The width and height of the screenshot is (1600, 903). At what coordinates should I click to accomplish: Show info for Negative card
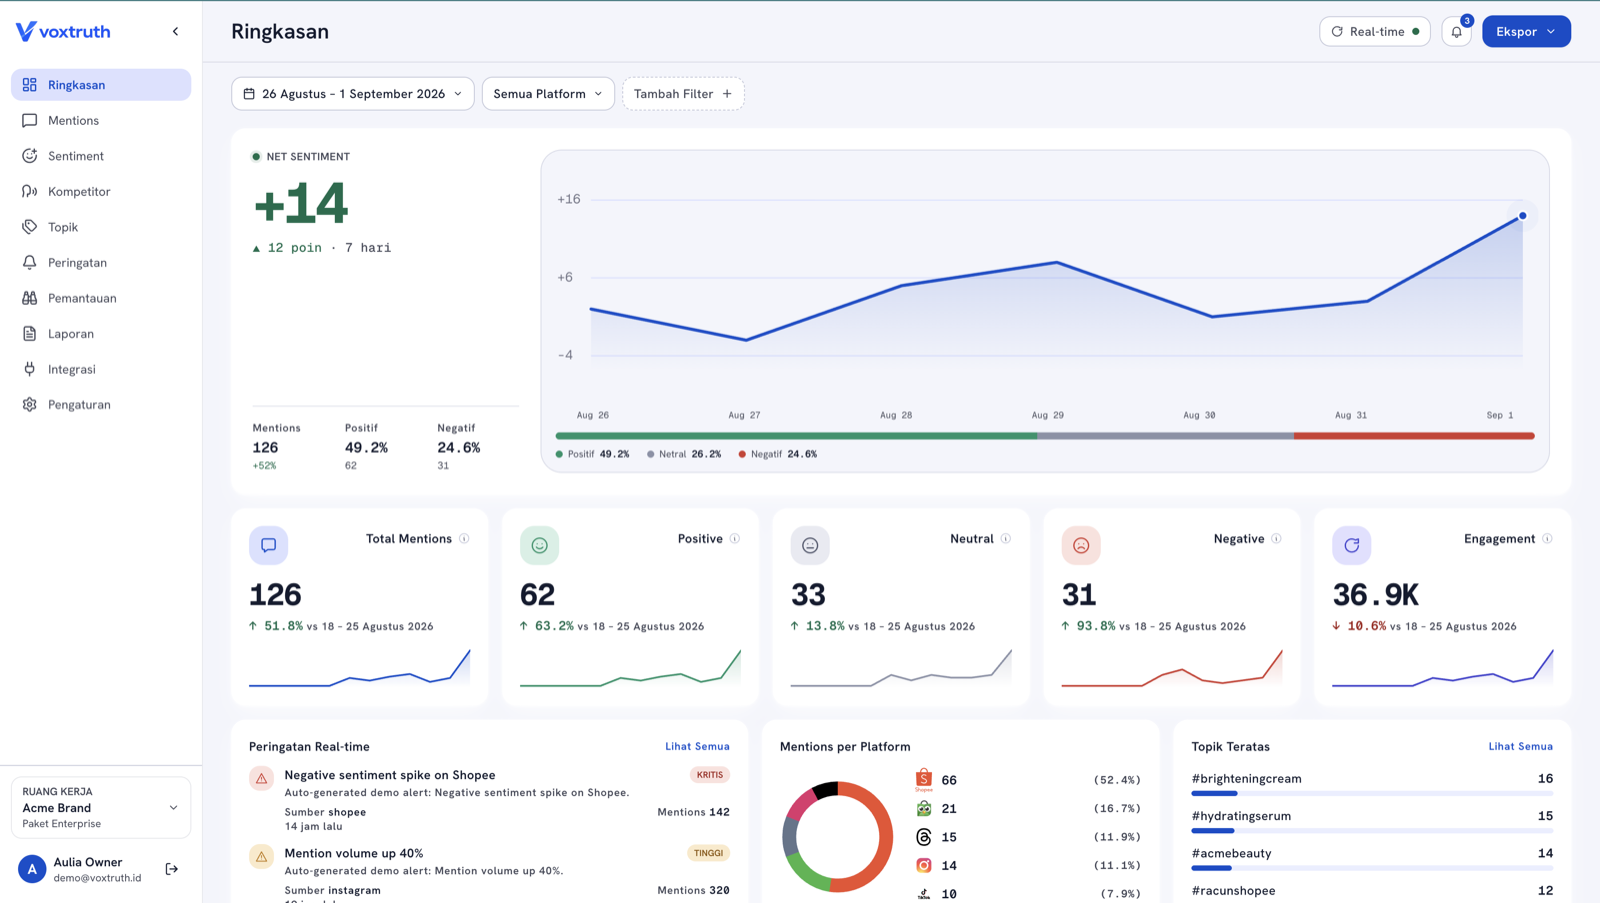point(1277,539)
